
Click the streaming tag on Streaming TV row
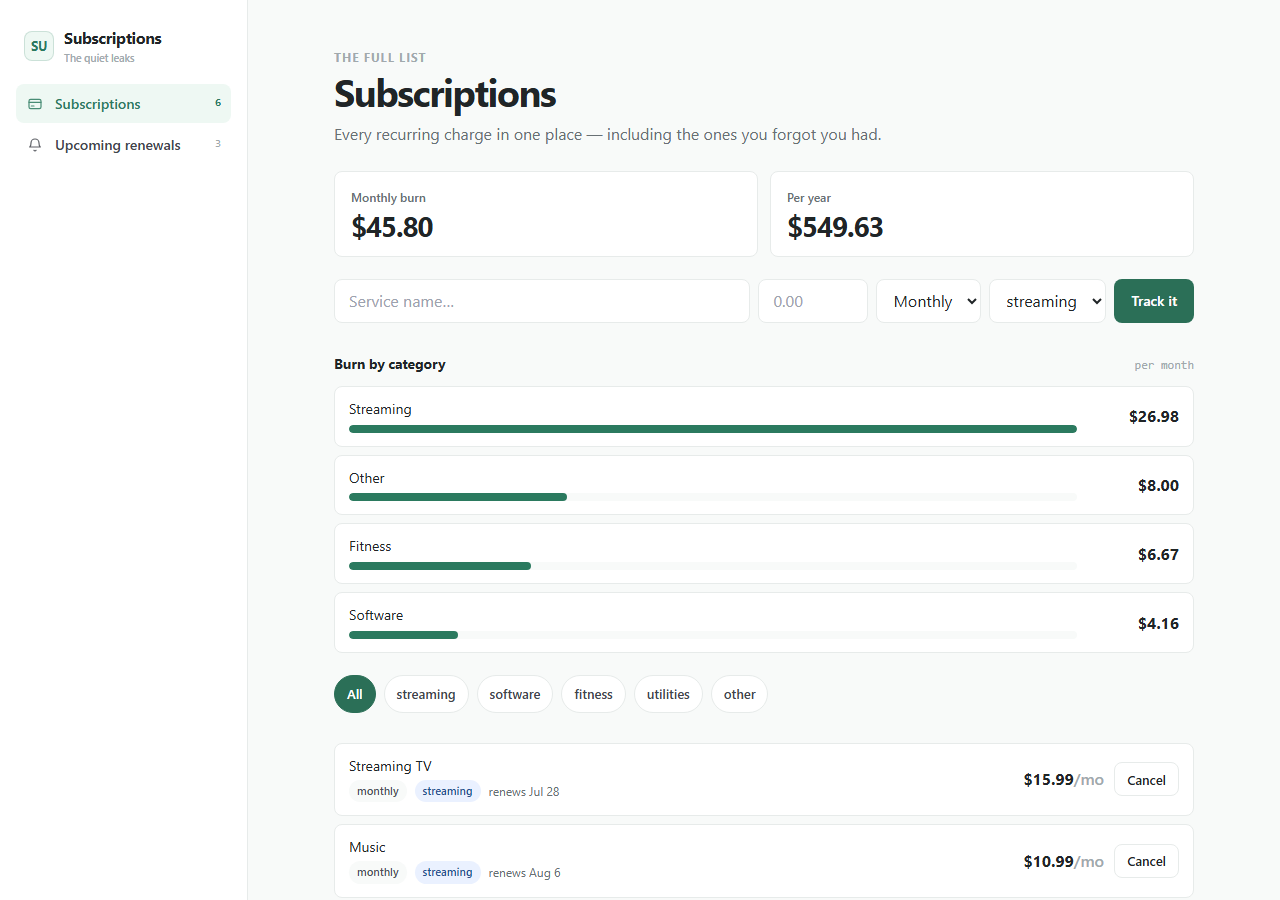pyautogui.click(x=447, y=791)
